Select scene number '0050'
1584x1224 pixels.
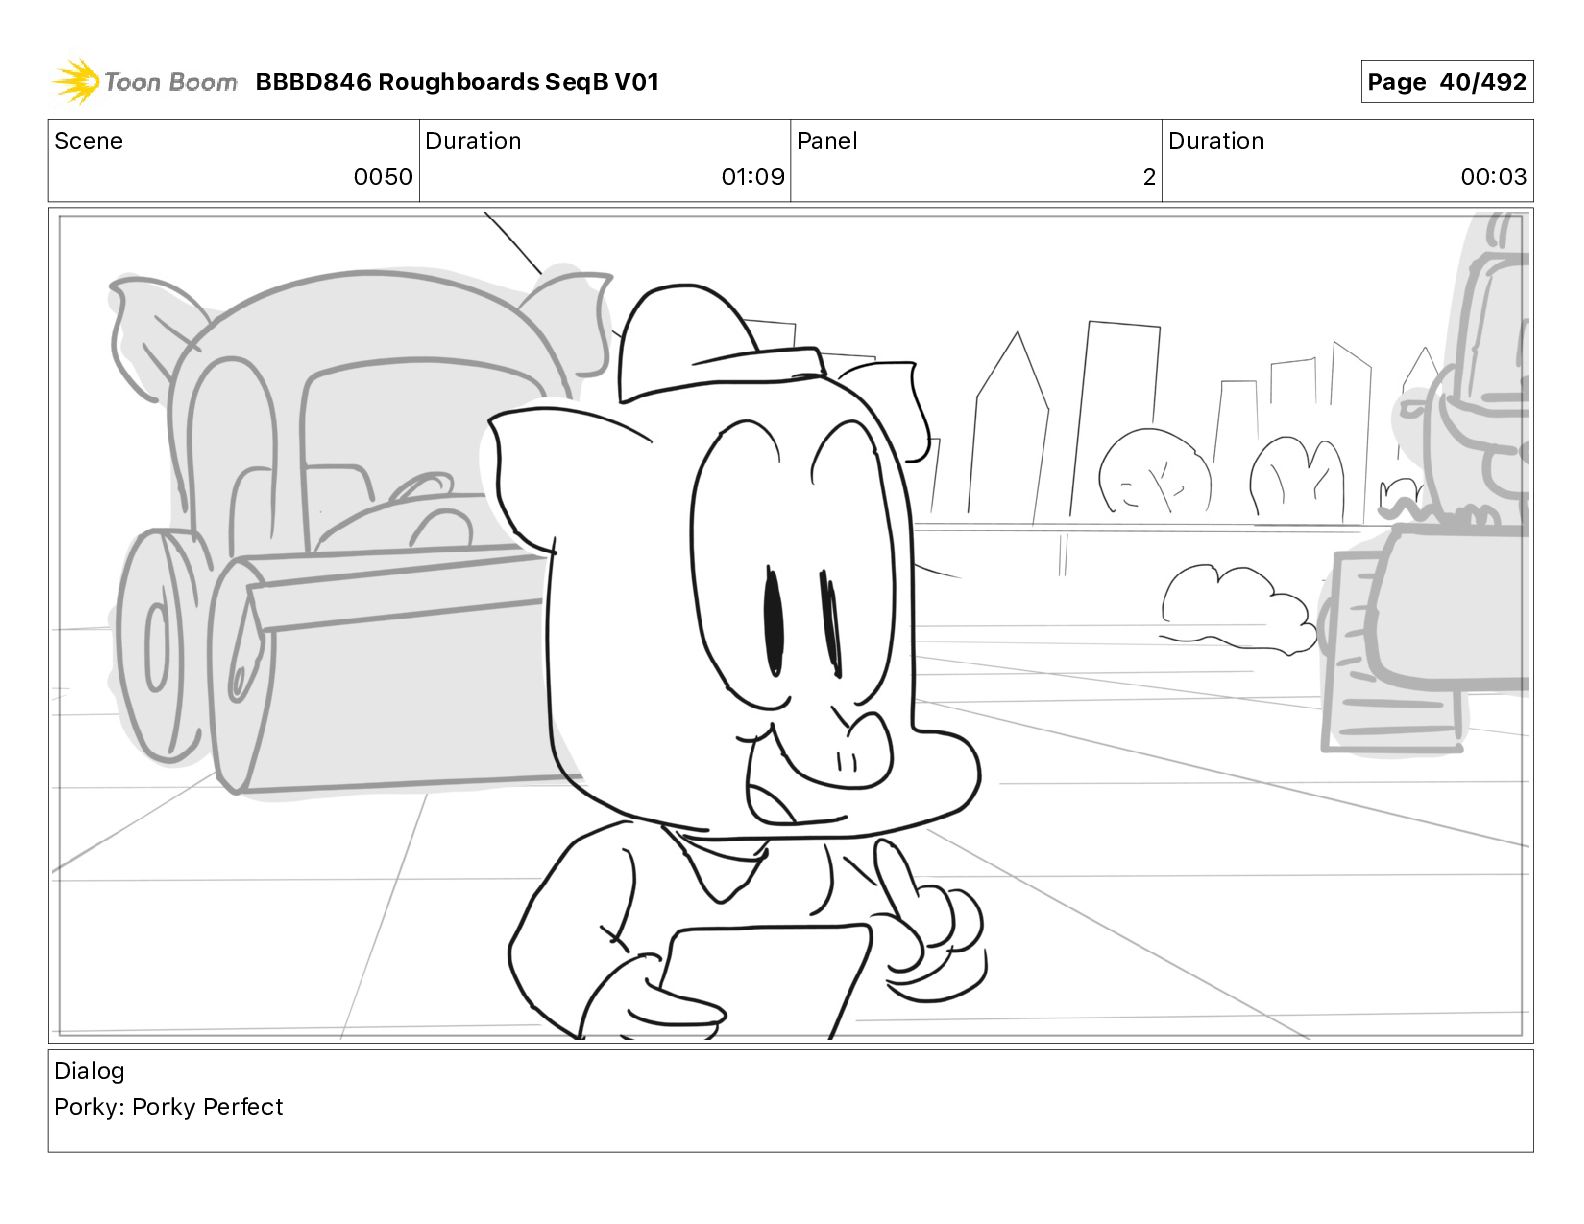click(383, 177)
